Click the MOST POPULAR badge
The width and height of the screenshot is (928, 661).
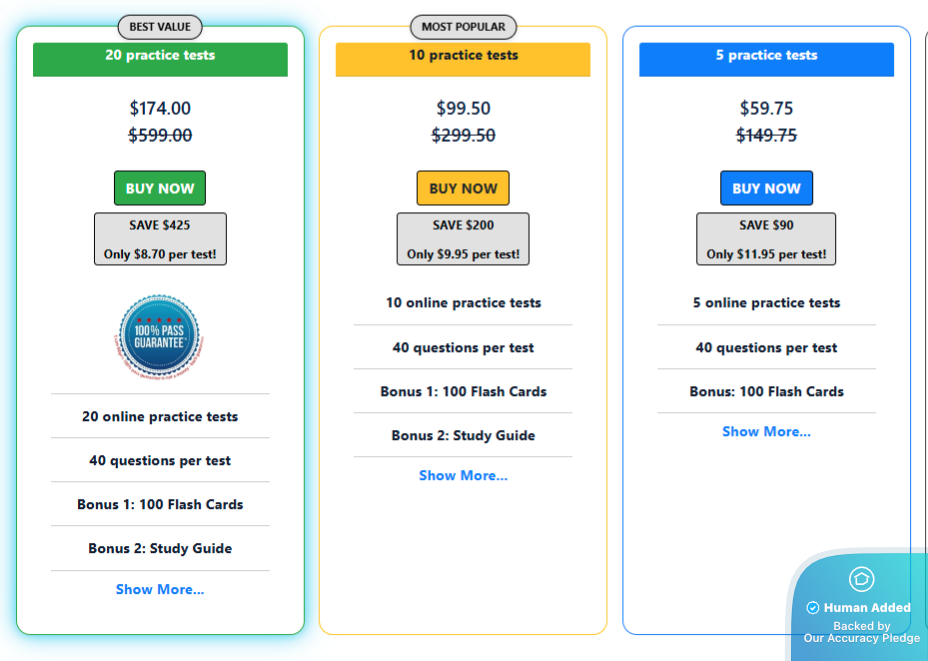pyautogui.click(x=463, y=27)
